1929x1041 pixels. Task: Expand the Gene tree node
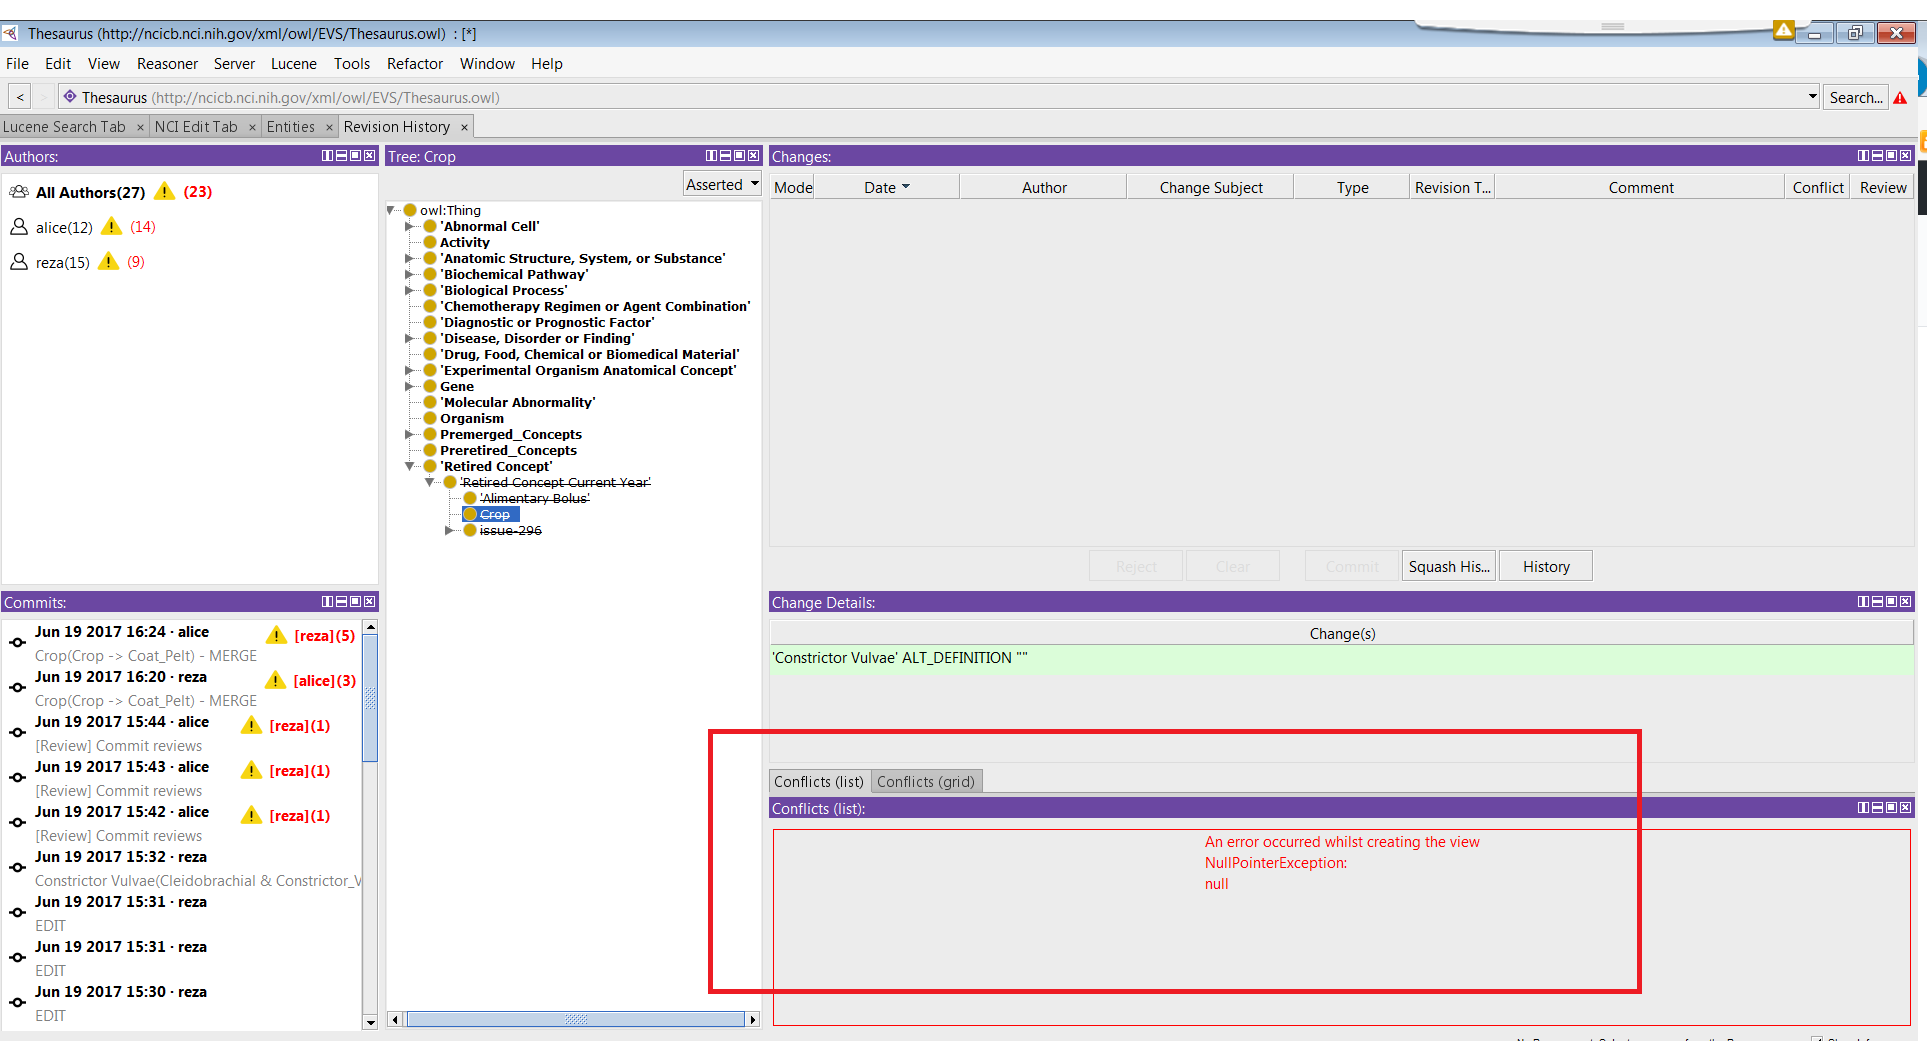pyautogui.click(x=409, y=387)
